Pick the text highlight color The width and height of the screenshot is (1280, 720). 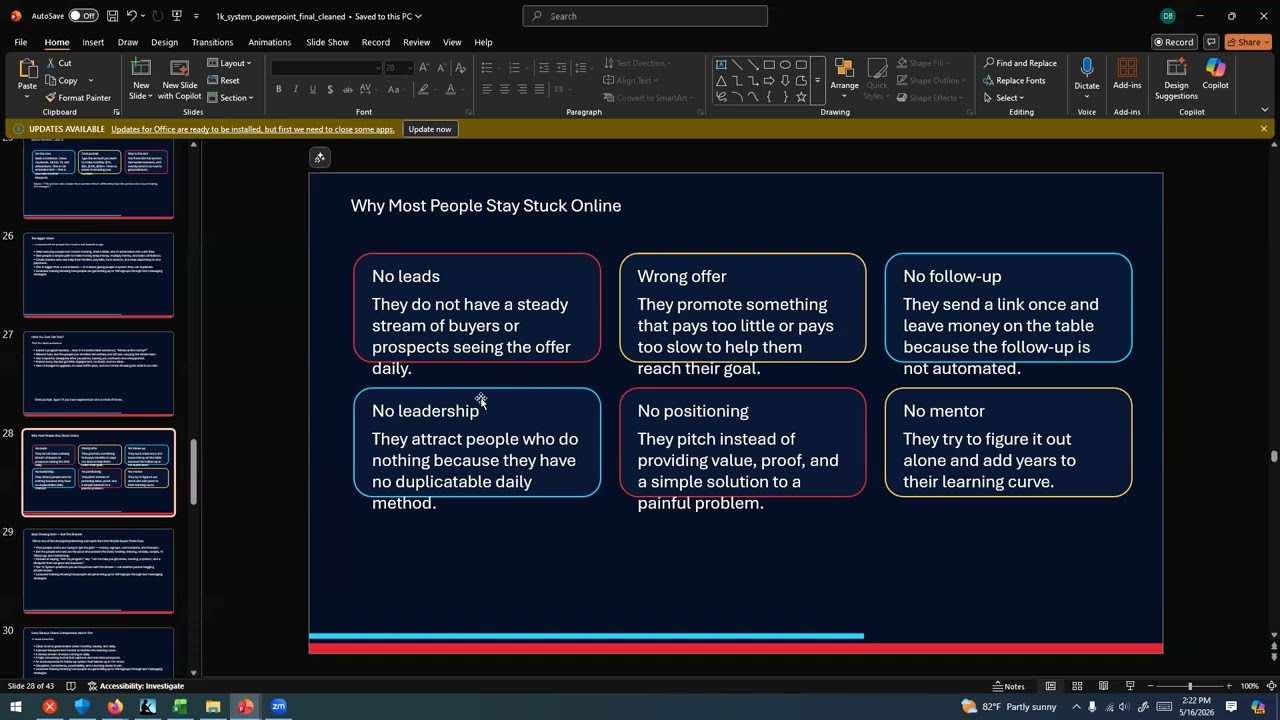423,89
